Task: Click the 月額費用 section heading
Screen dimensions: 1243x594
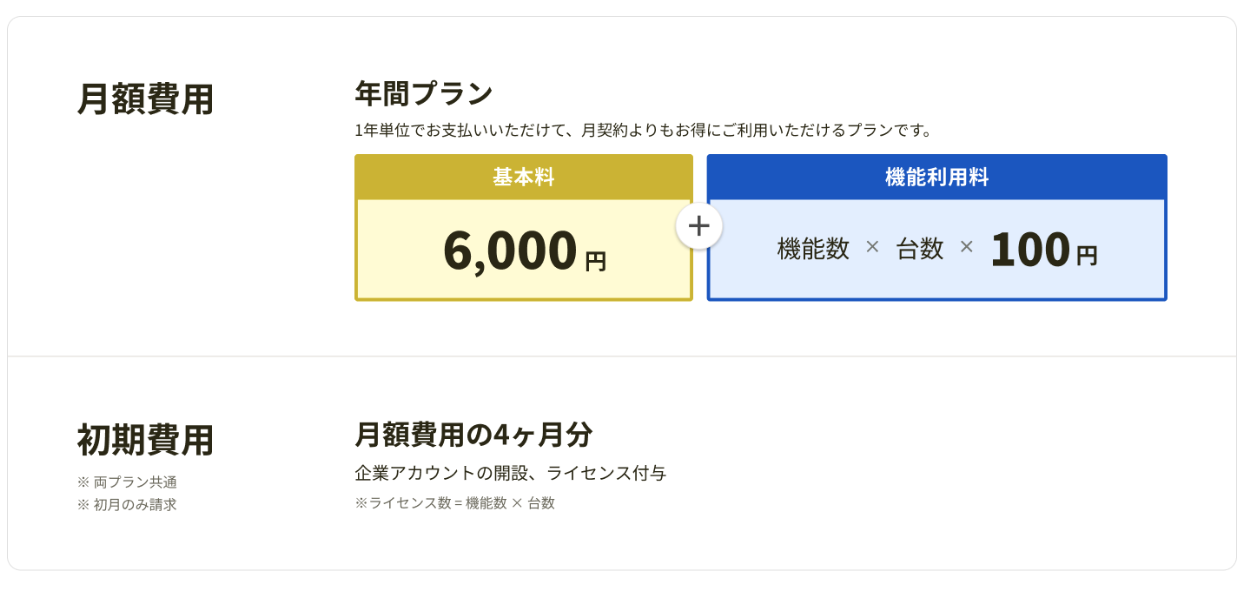Action: [x=145, y=99]
